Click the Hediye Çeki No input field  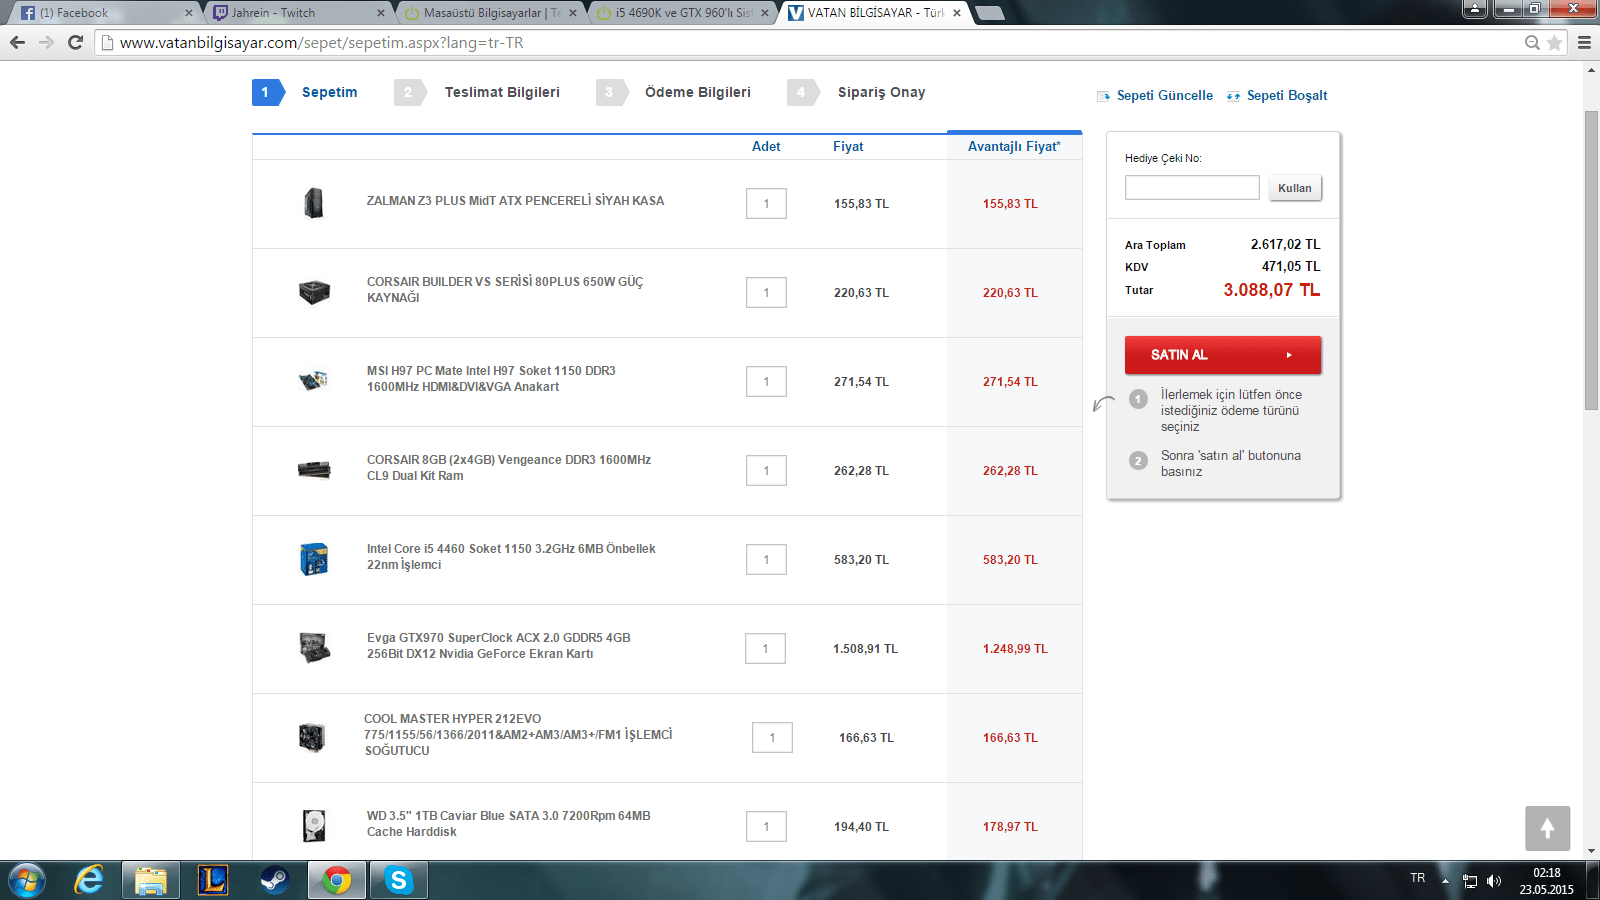coord(1192,187)
